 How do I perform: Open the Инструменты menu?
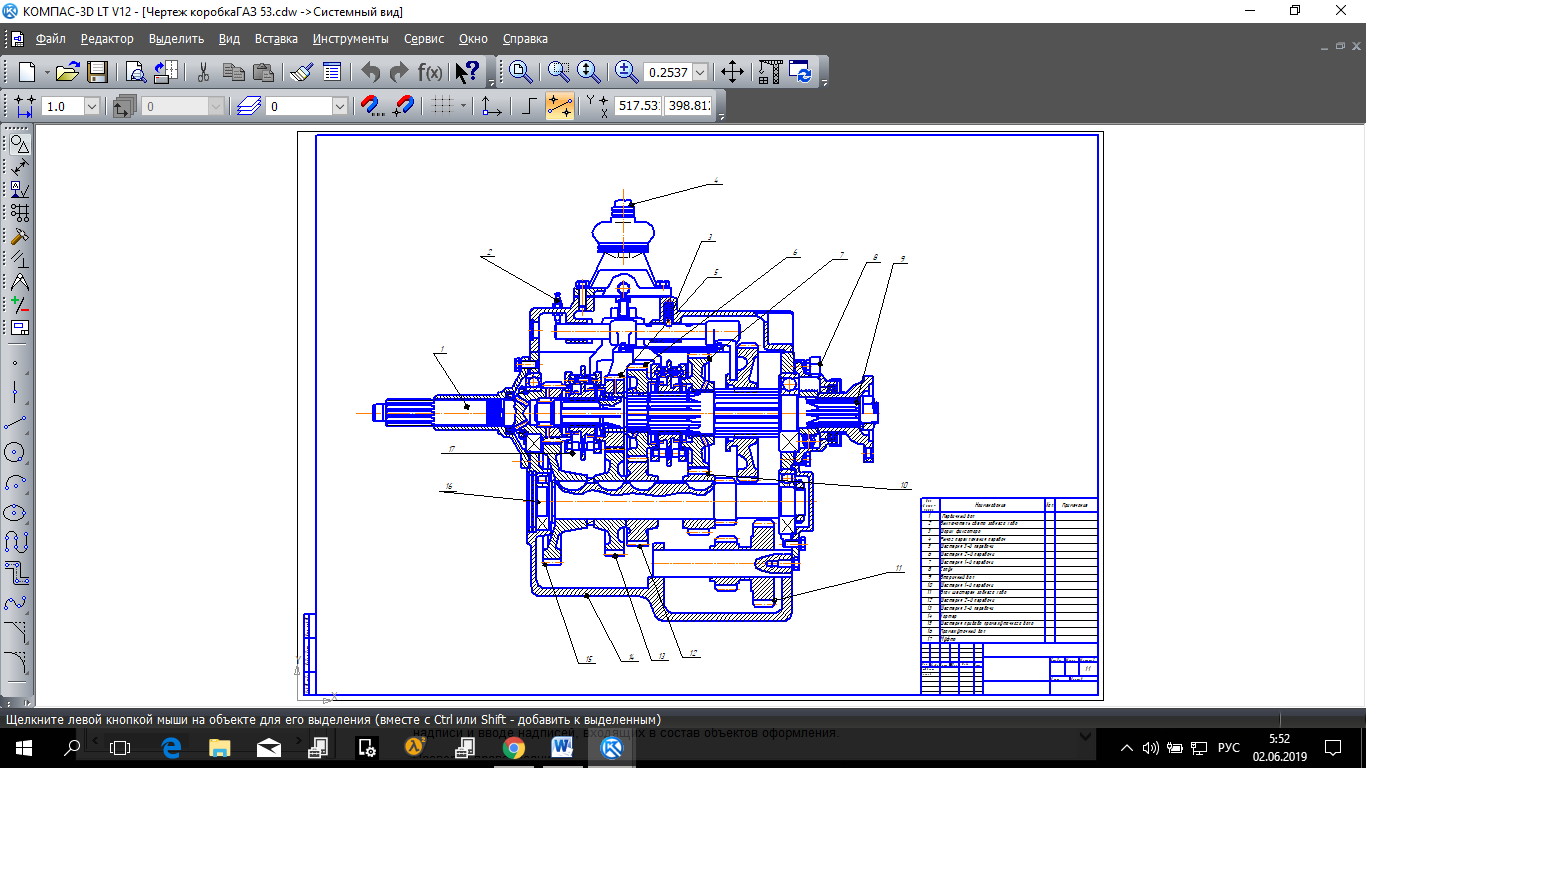tap(350, 39)
